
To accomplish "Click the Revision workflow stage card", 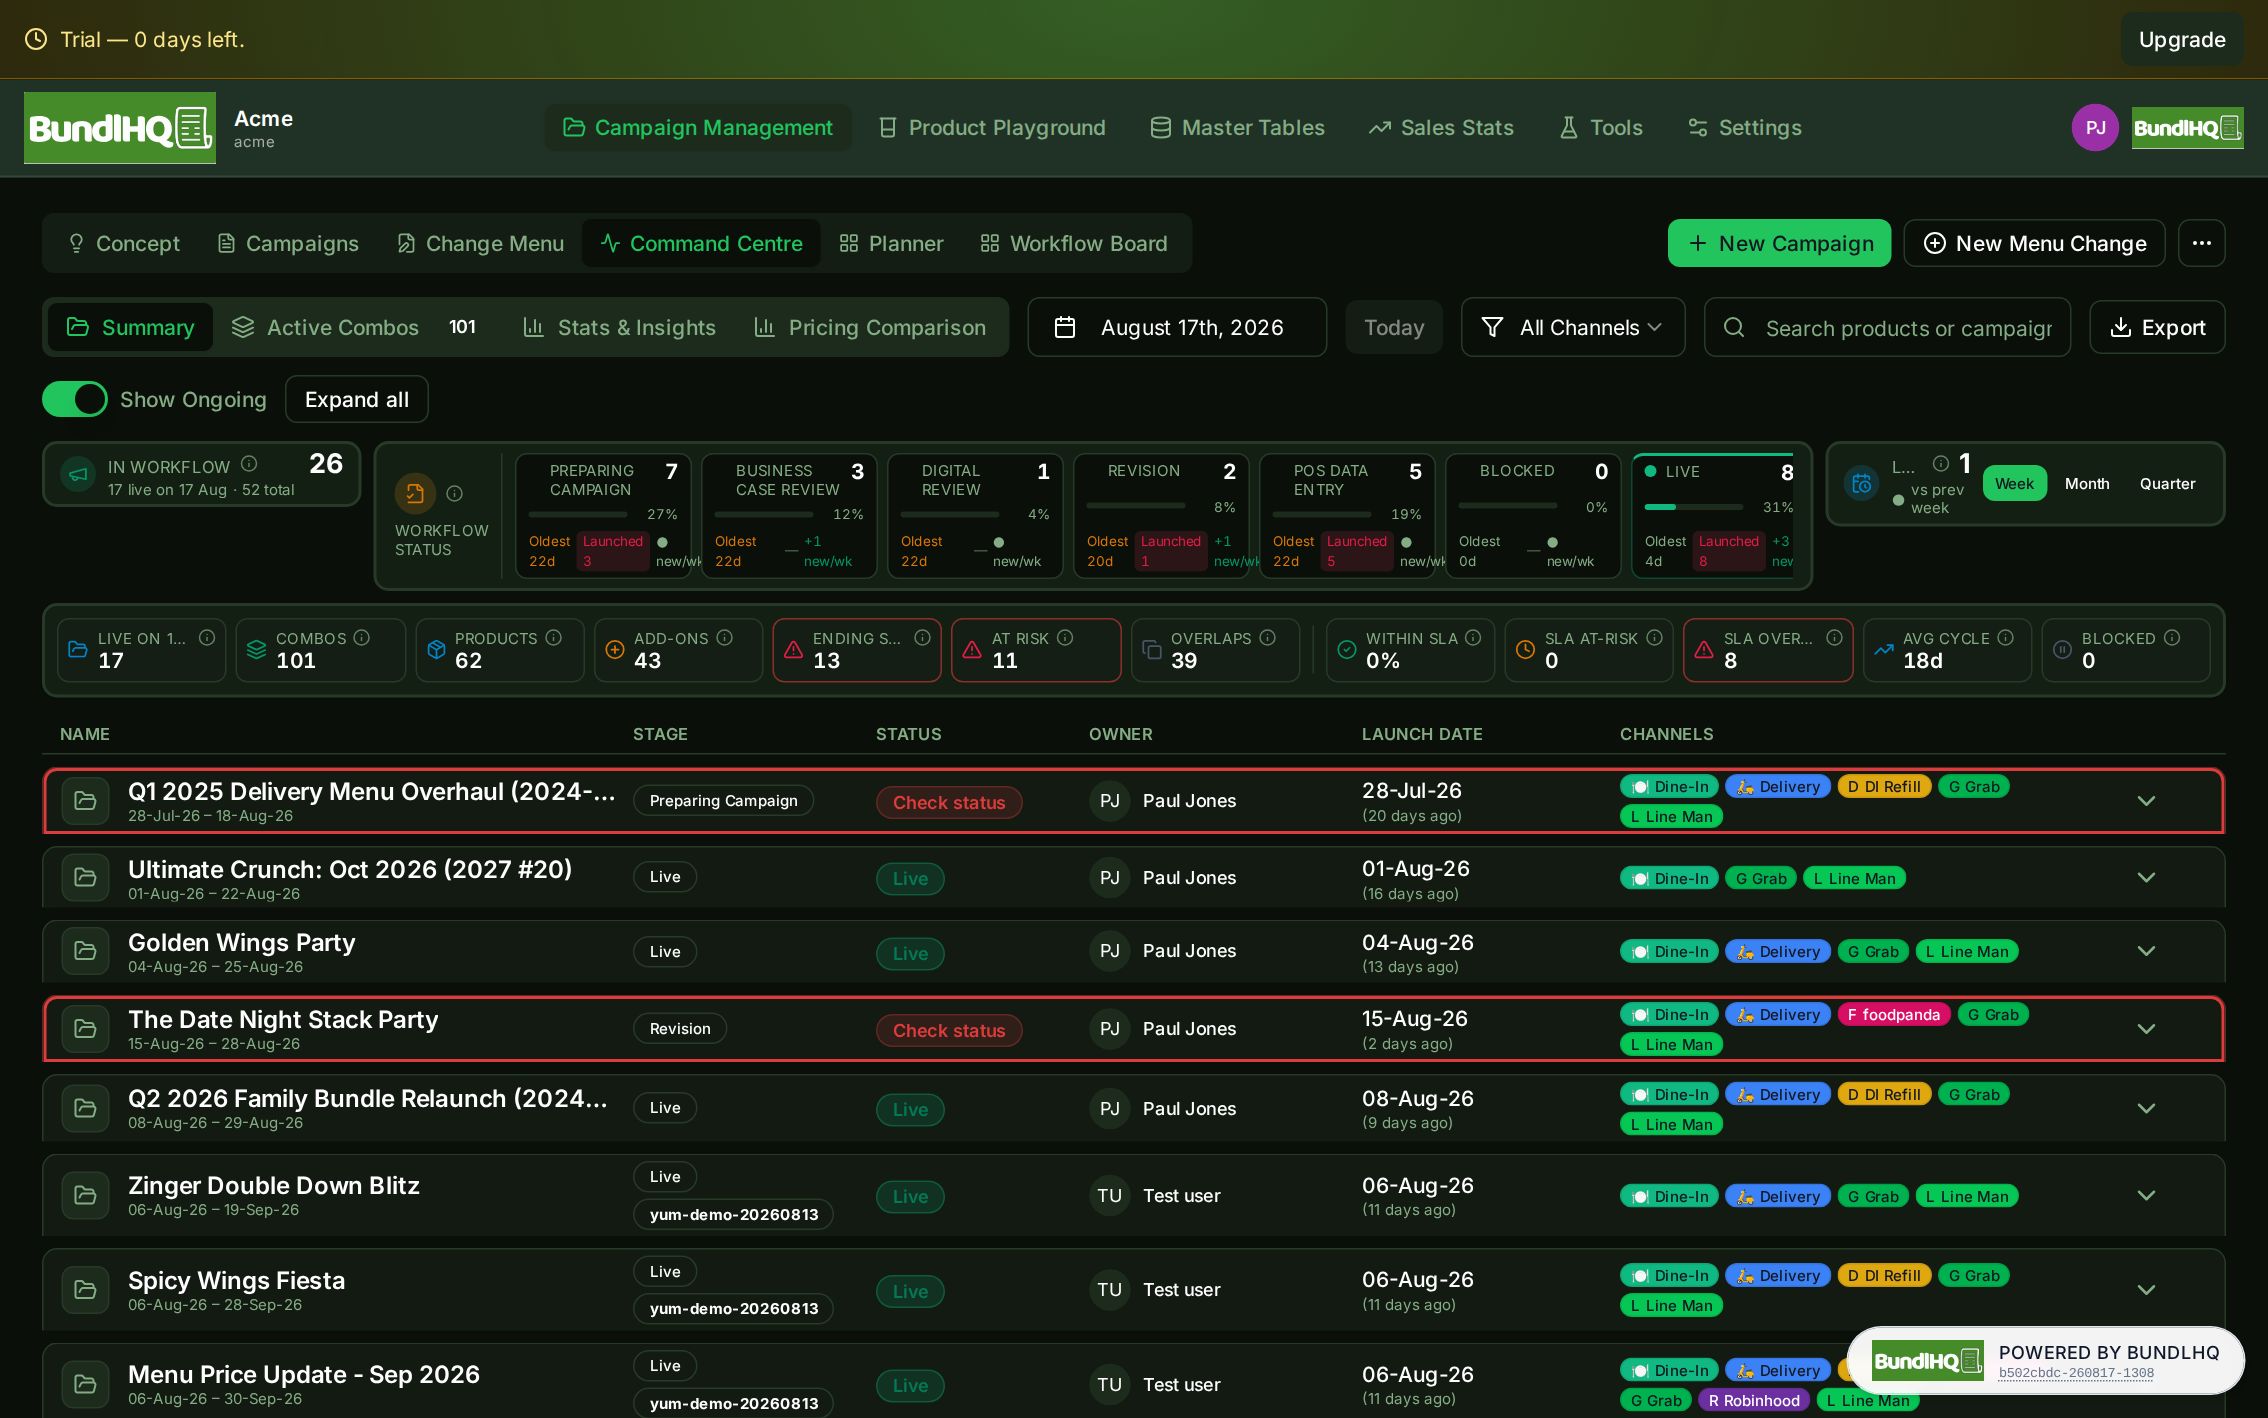I will click(x=1161, y=515).
